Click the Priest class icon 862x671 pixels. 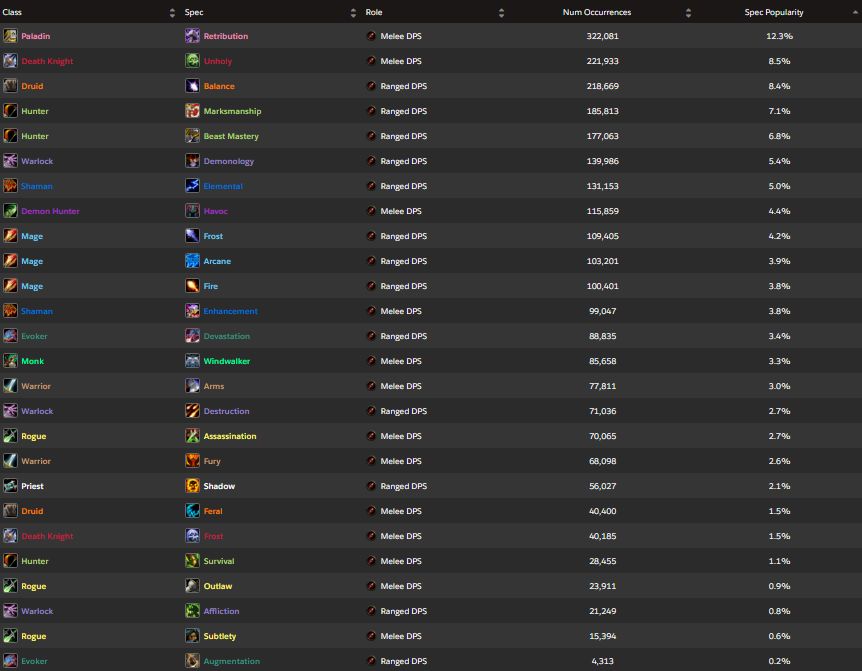pyautogui.click(x=10, y=486)
